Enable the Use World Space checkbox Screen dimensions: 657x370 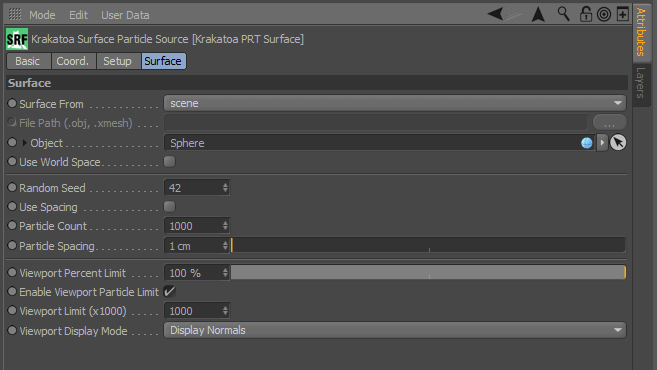[169, 162]
